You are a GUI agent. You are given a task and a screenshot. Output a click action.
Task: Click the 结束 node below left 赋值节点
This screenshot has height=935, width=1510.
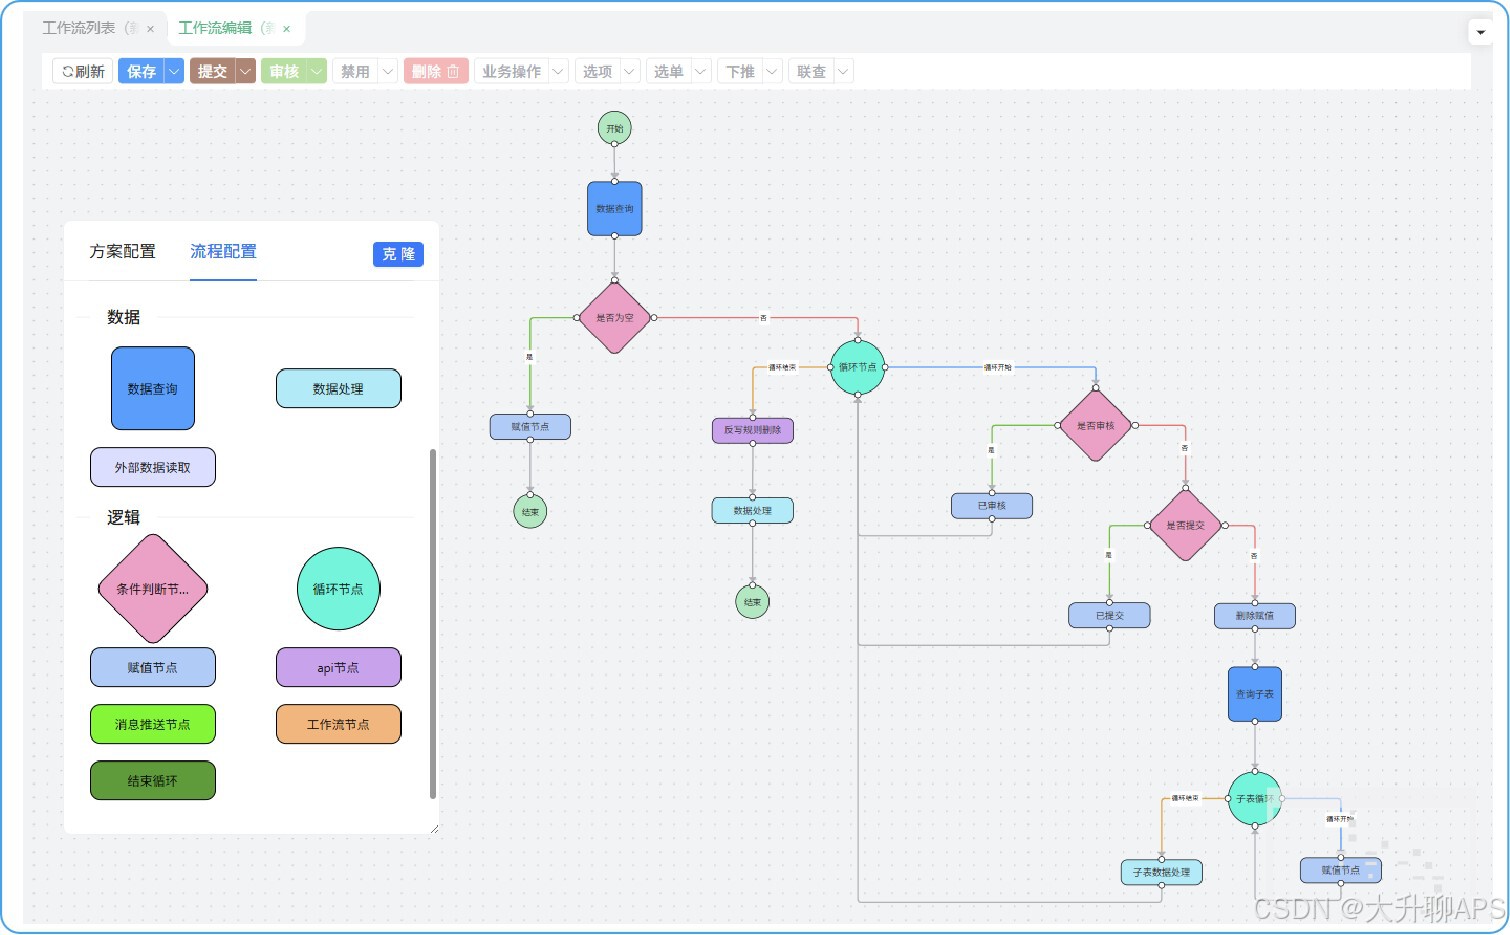point(530,511)
